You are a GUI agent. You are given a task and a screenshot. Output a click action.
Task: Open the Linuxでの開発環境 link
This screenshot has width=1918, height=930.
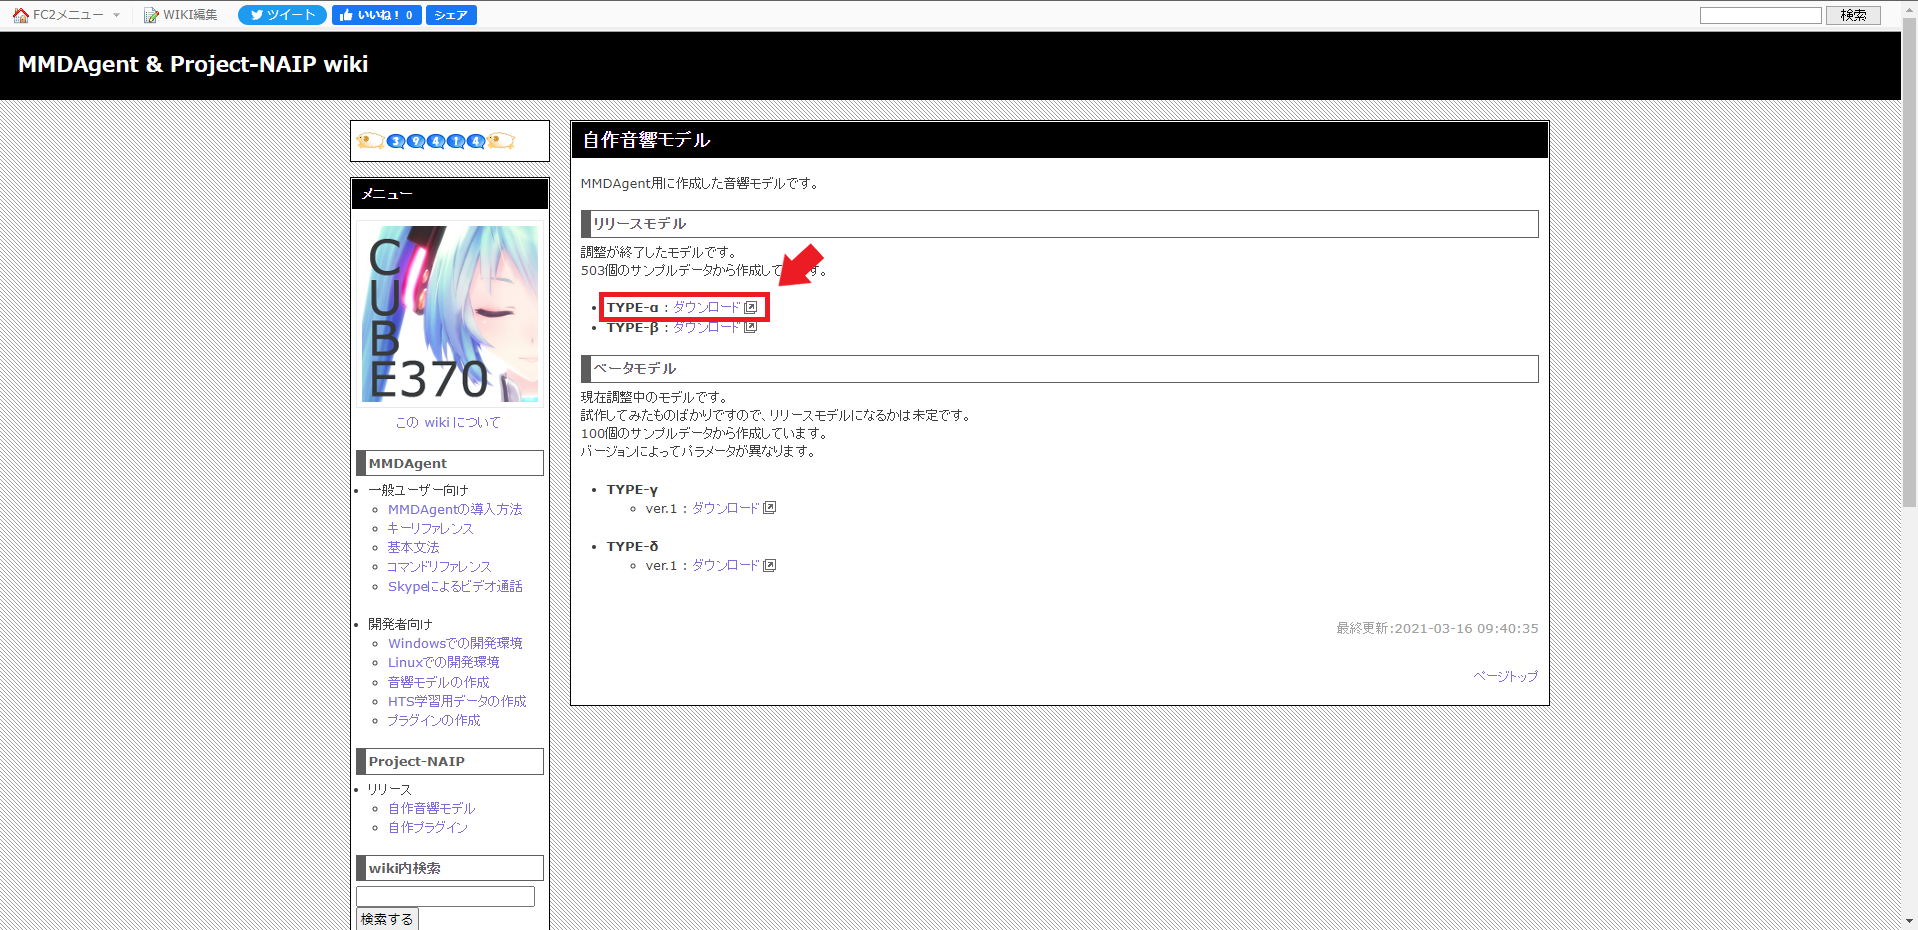click(444, 662)
